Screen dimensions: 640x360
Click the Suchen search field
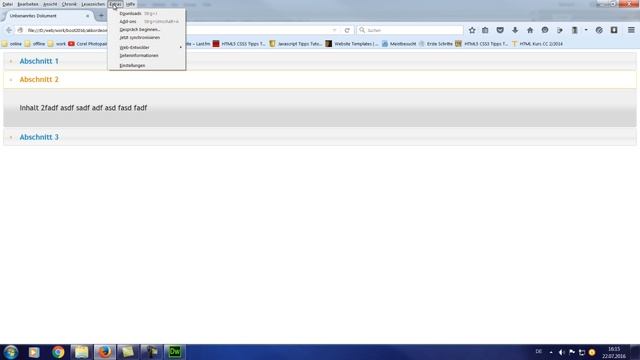coord(410,30)
